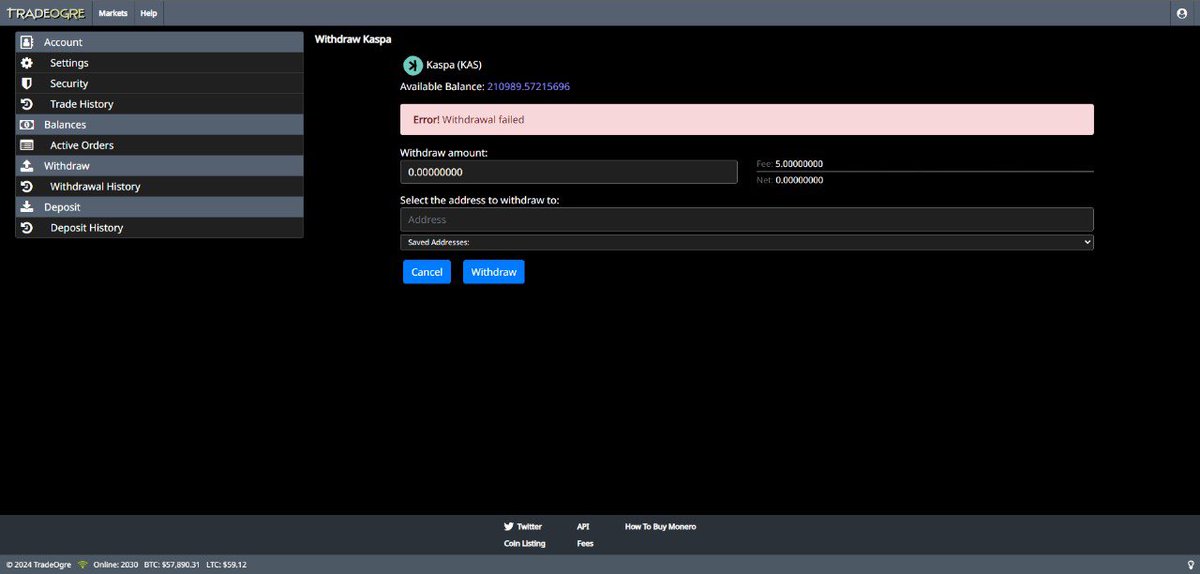Click the blue Withdraw button
The image size is (1200, 574).
494,272
